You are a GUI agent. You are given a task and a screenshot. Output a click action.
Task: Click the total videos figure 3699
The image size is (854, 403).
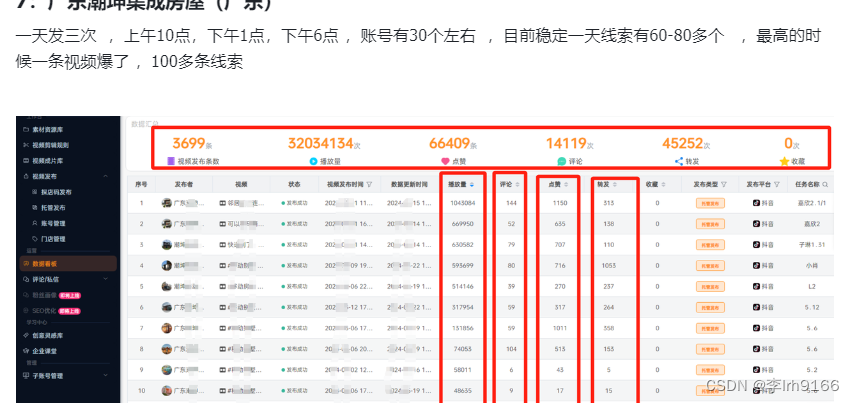[188, 143]
